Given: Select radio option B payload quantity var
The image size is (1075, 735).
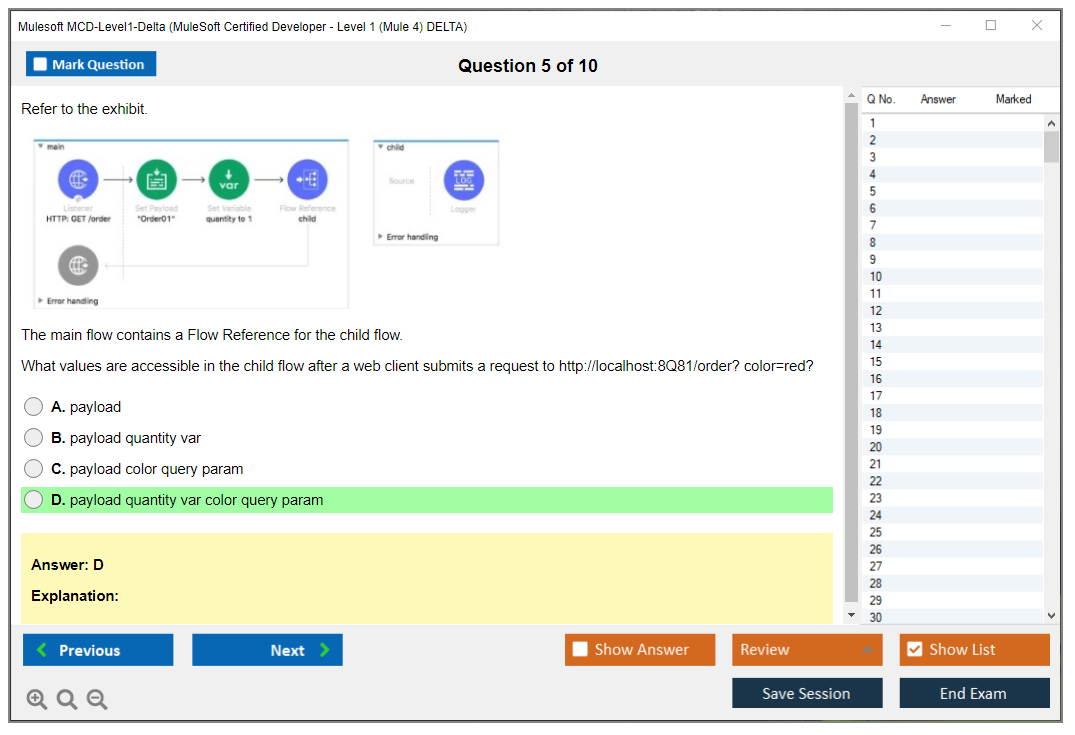Looking at the screenshot, I should click(x=34, y=438).
